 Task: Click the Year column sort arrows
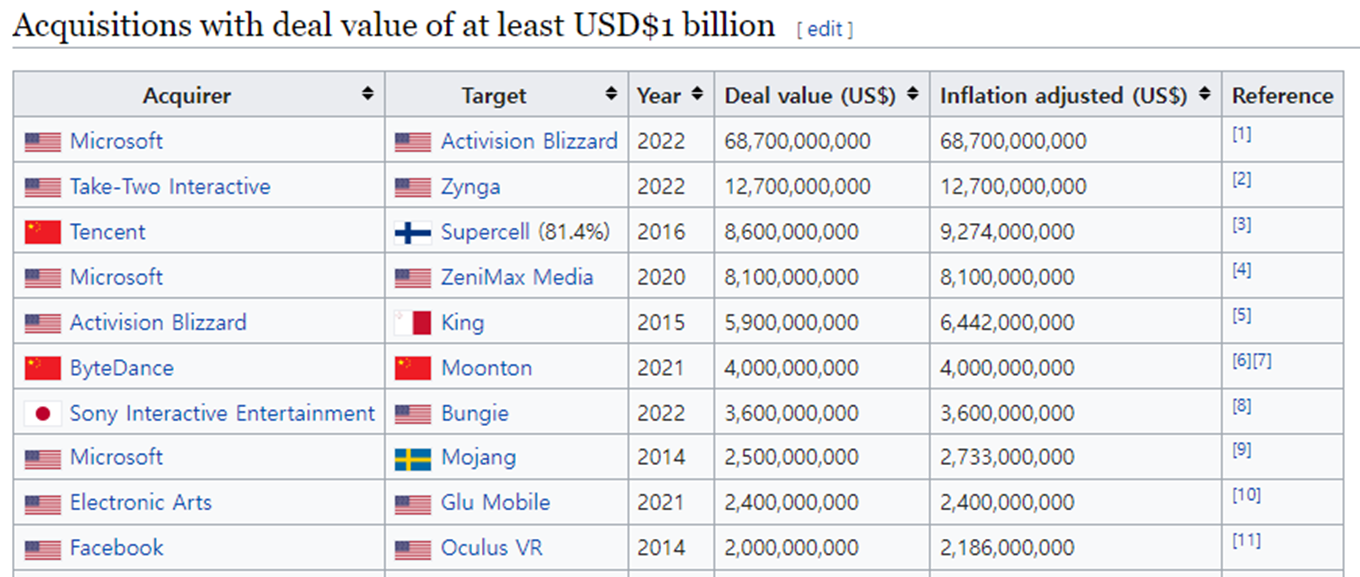(x=697, y=94)
